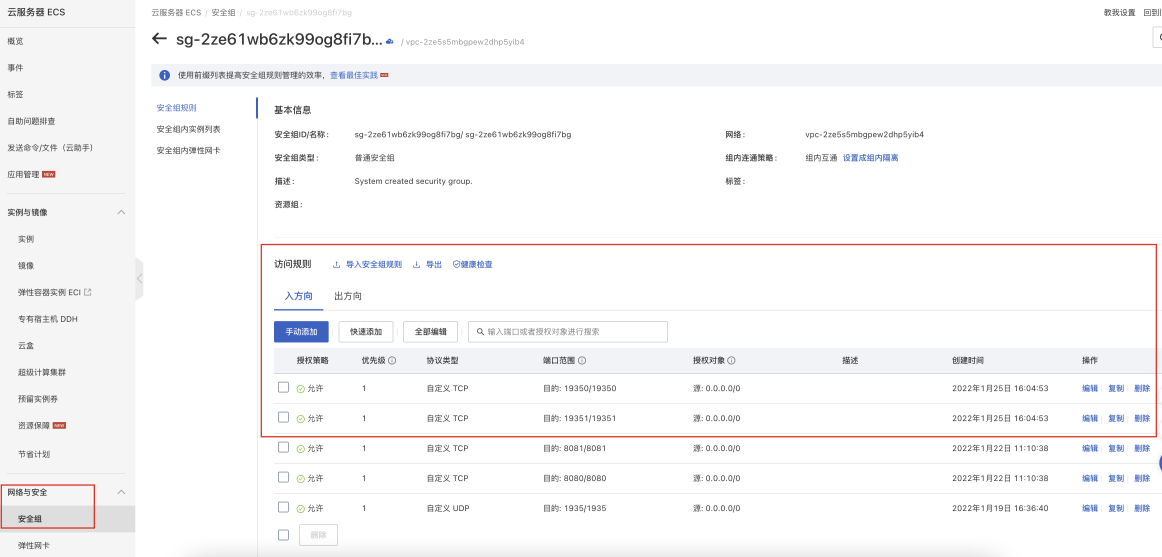Open the 查看最佳实践 link
1162x557 pixels.
pyautogui.click(x=353, y=76)
